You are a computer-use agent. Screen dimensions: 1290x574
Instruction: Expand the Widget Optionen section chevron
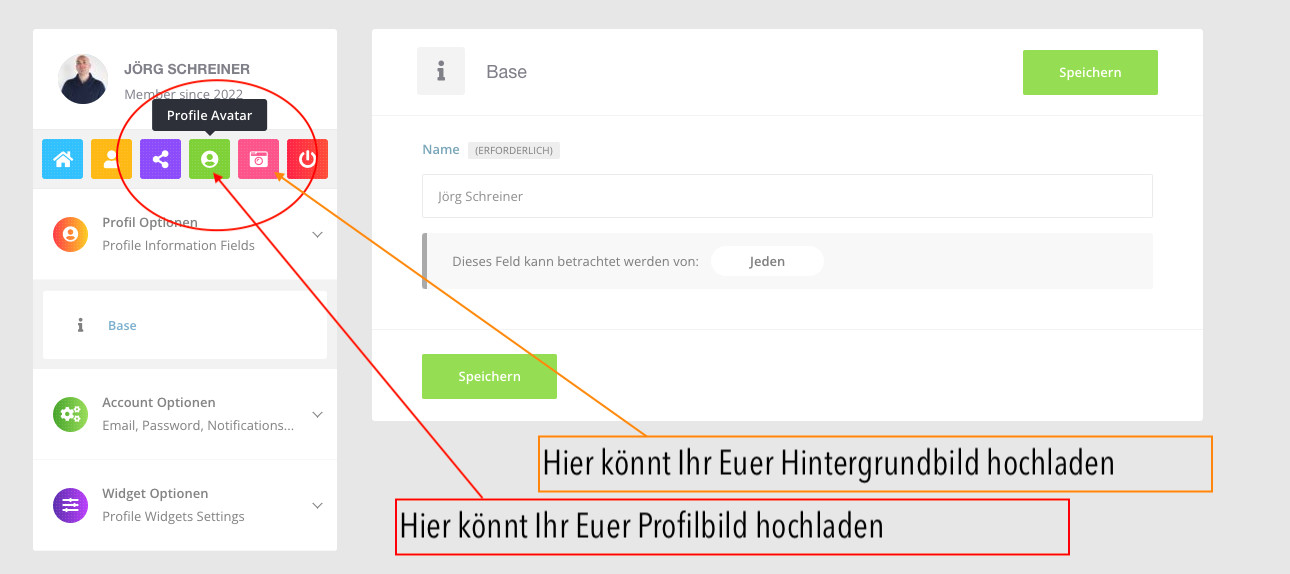click(317, 505)
